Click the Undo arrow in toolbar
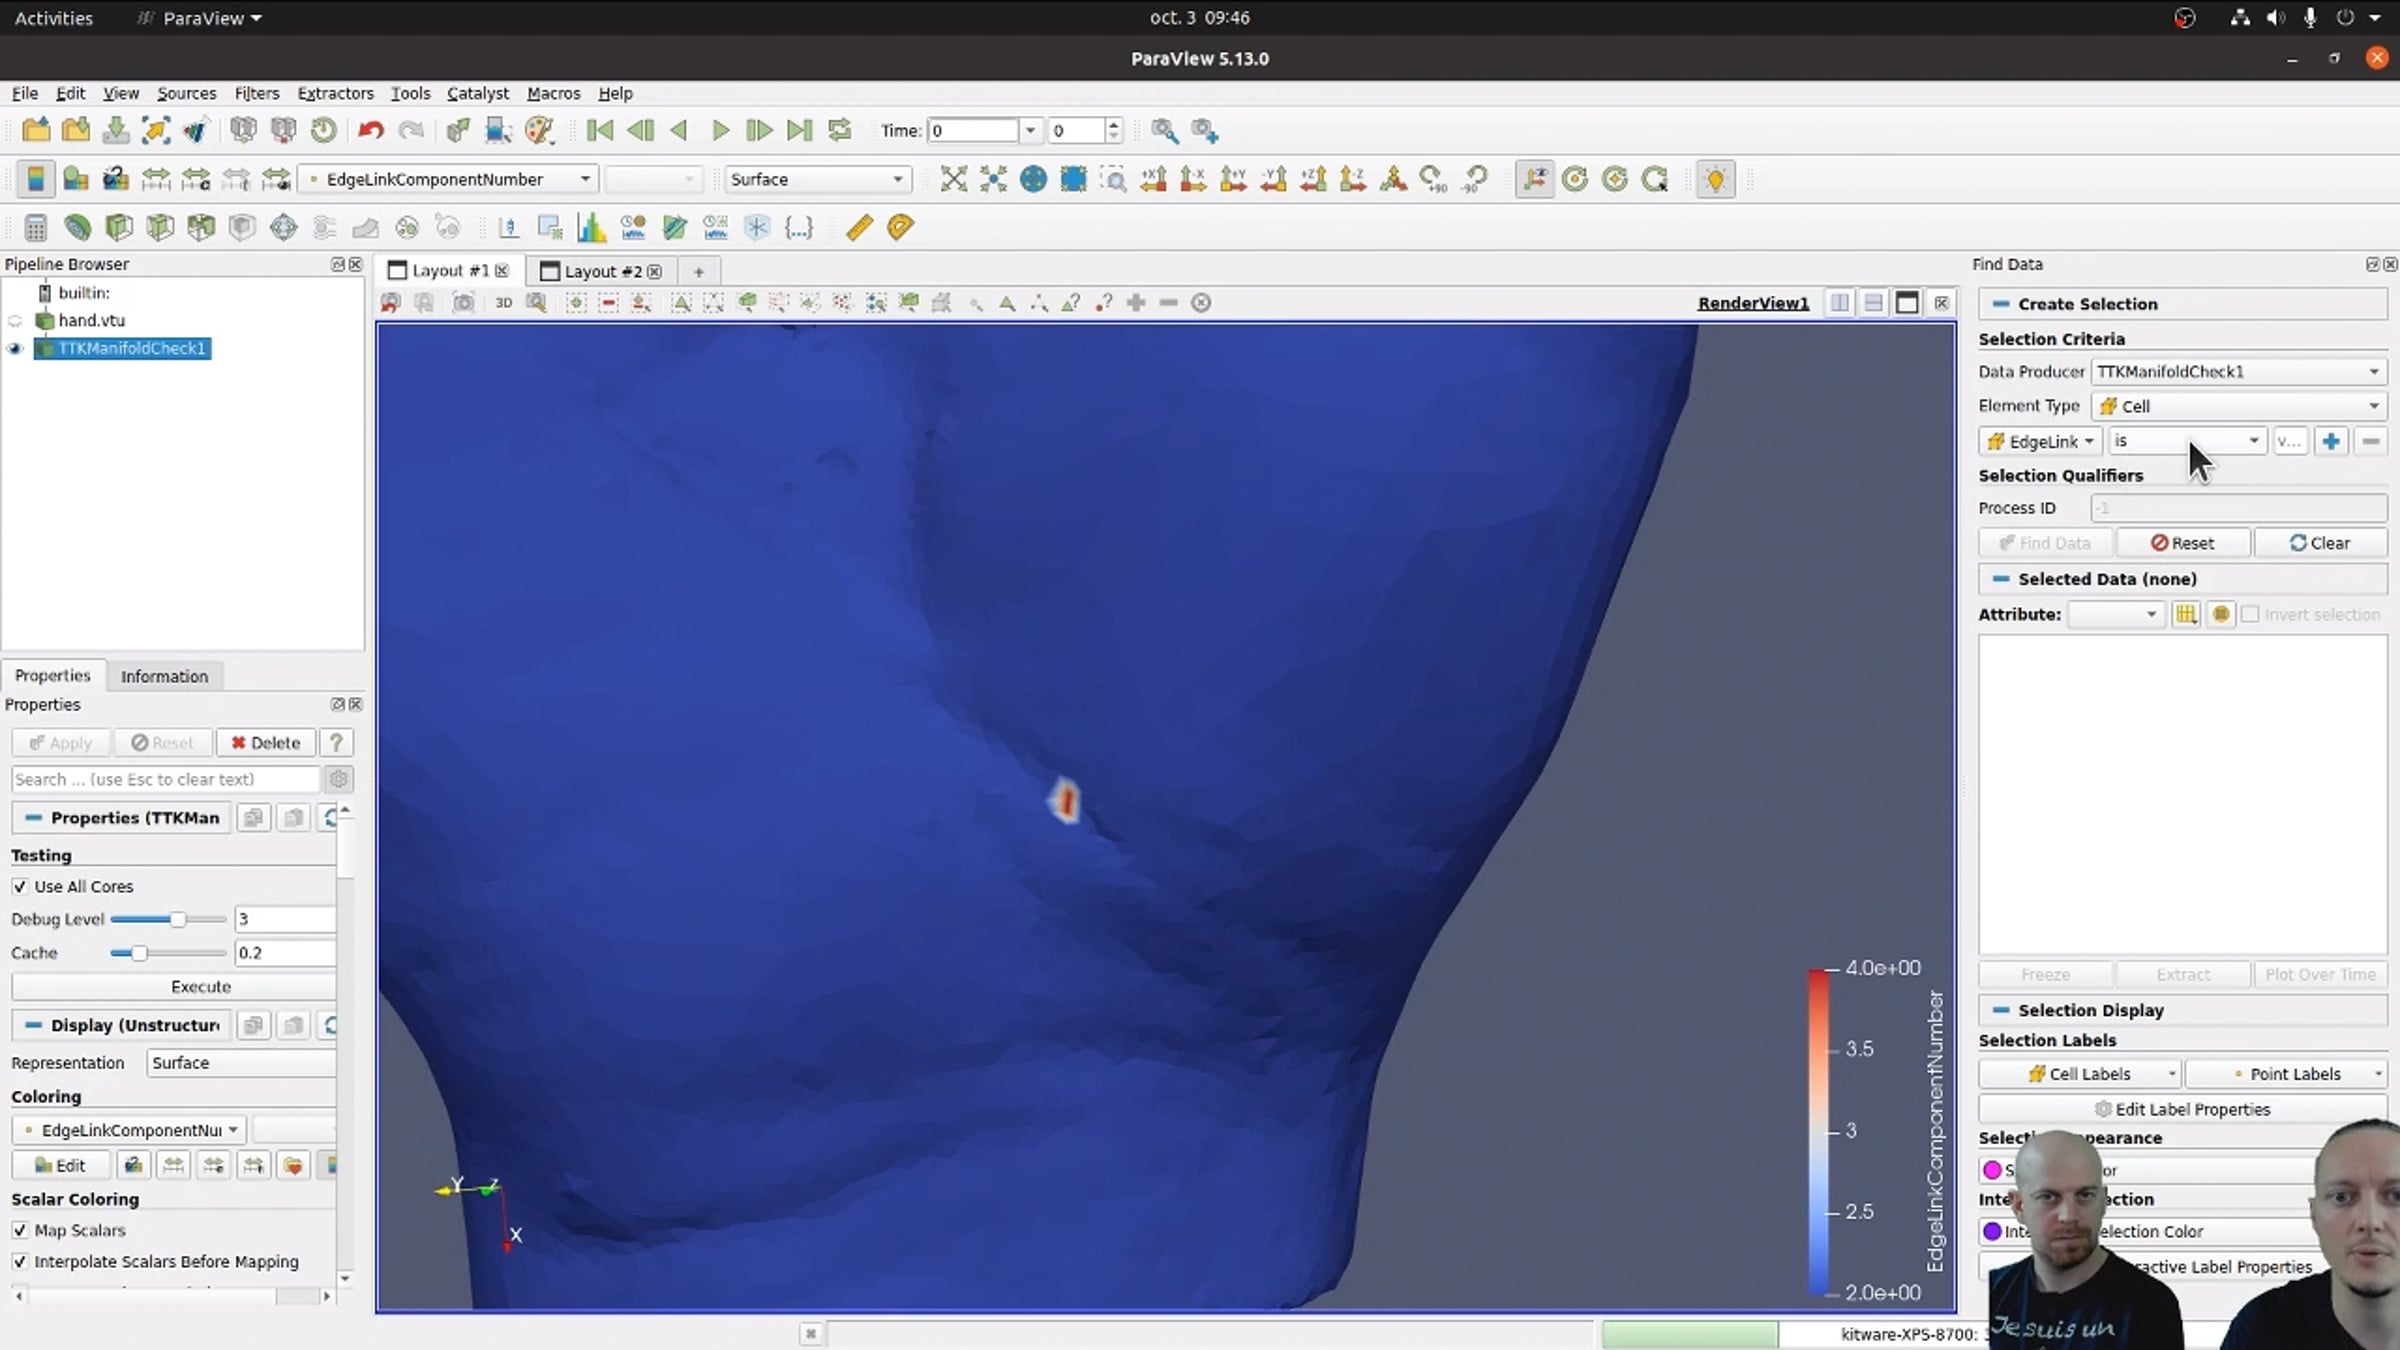The width and height of the screenshot is (2400, 1350). coord(371,130)
